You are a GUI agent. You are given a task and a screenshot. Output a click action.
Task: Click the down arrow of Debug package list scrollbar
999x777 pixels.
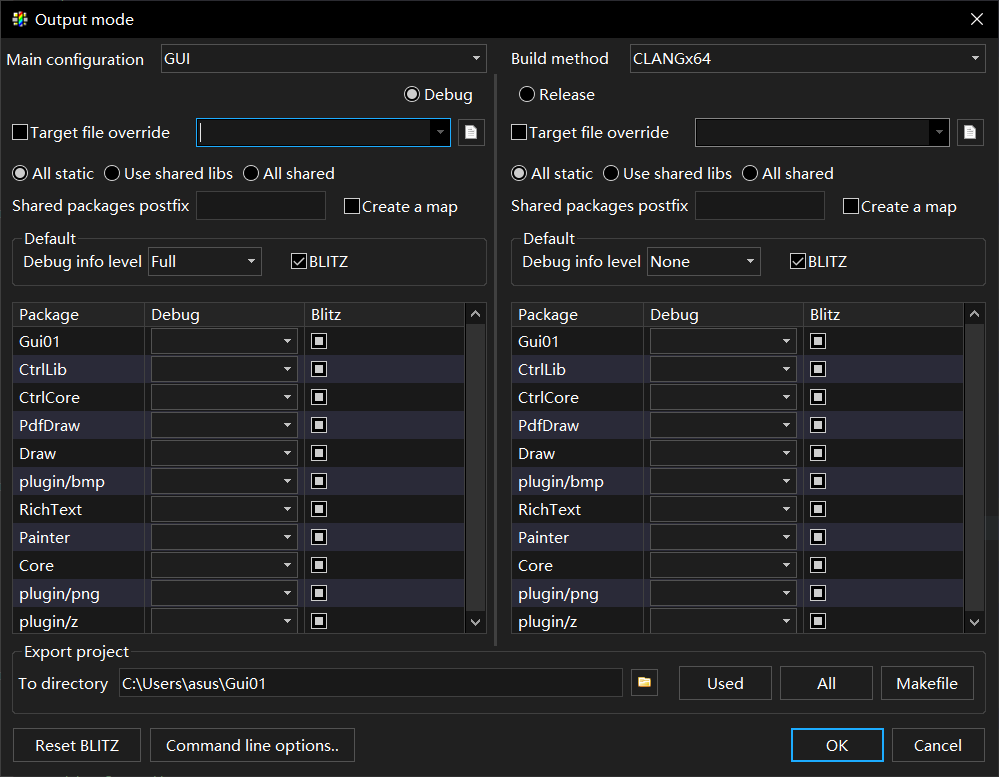pyautogui.click(x=475, y=622)
